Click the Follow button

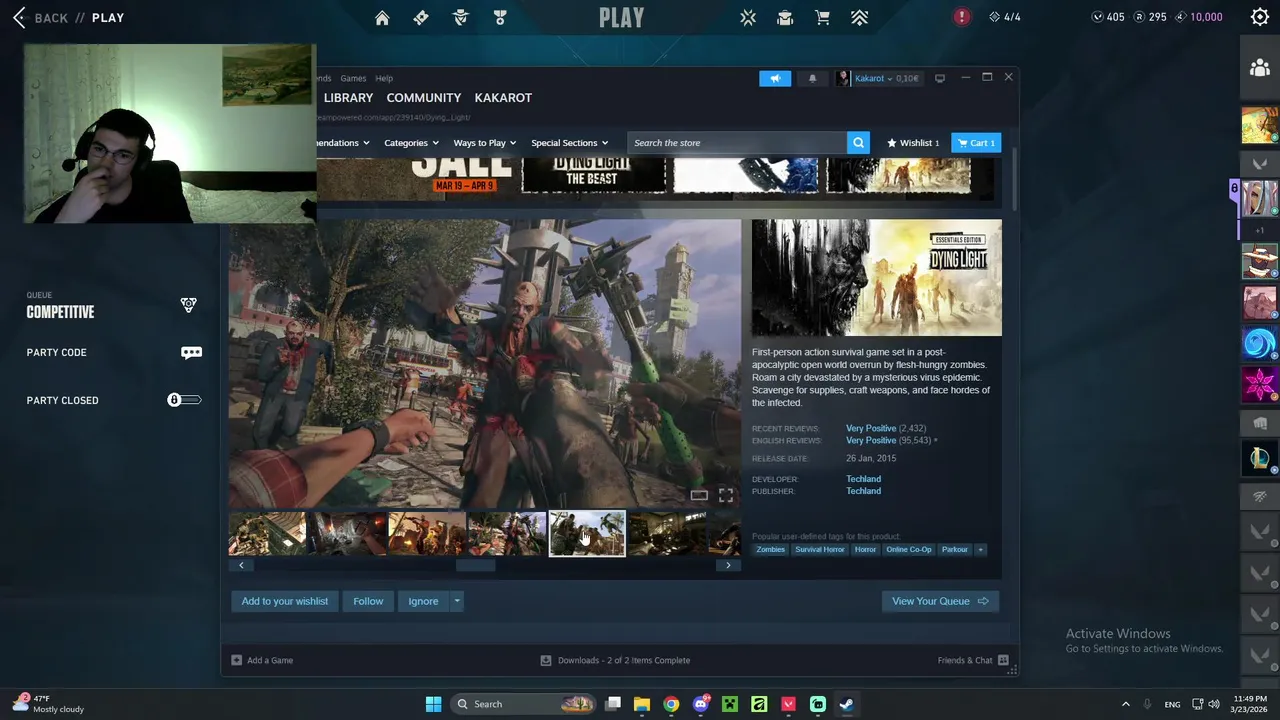(368, 601)
